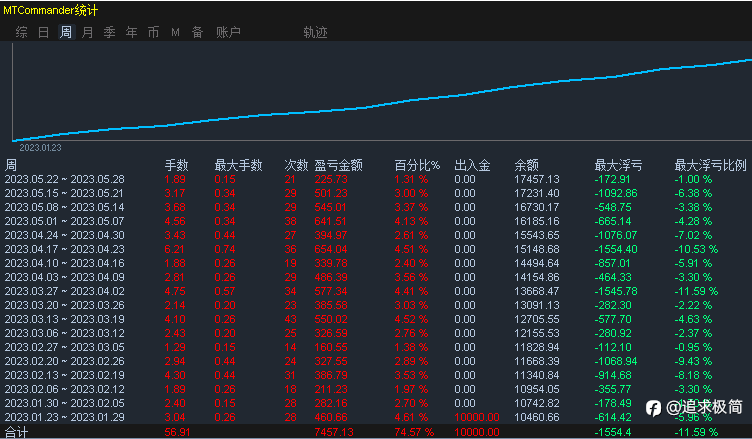Open the 账户 account tab
This screenshot has width=752, height=439.
click(228, 32)
